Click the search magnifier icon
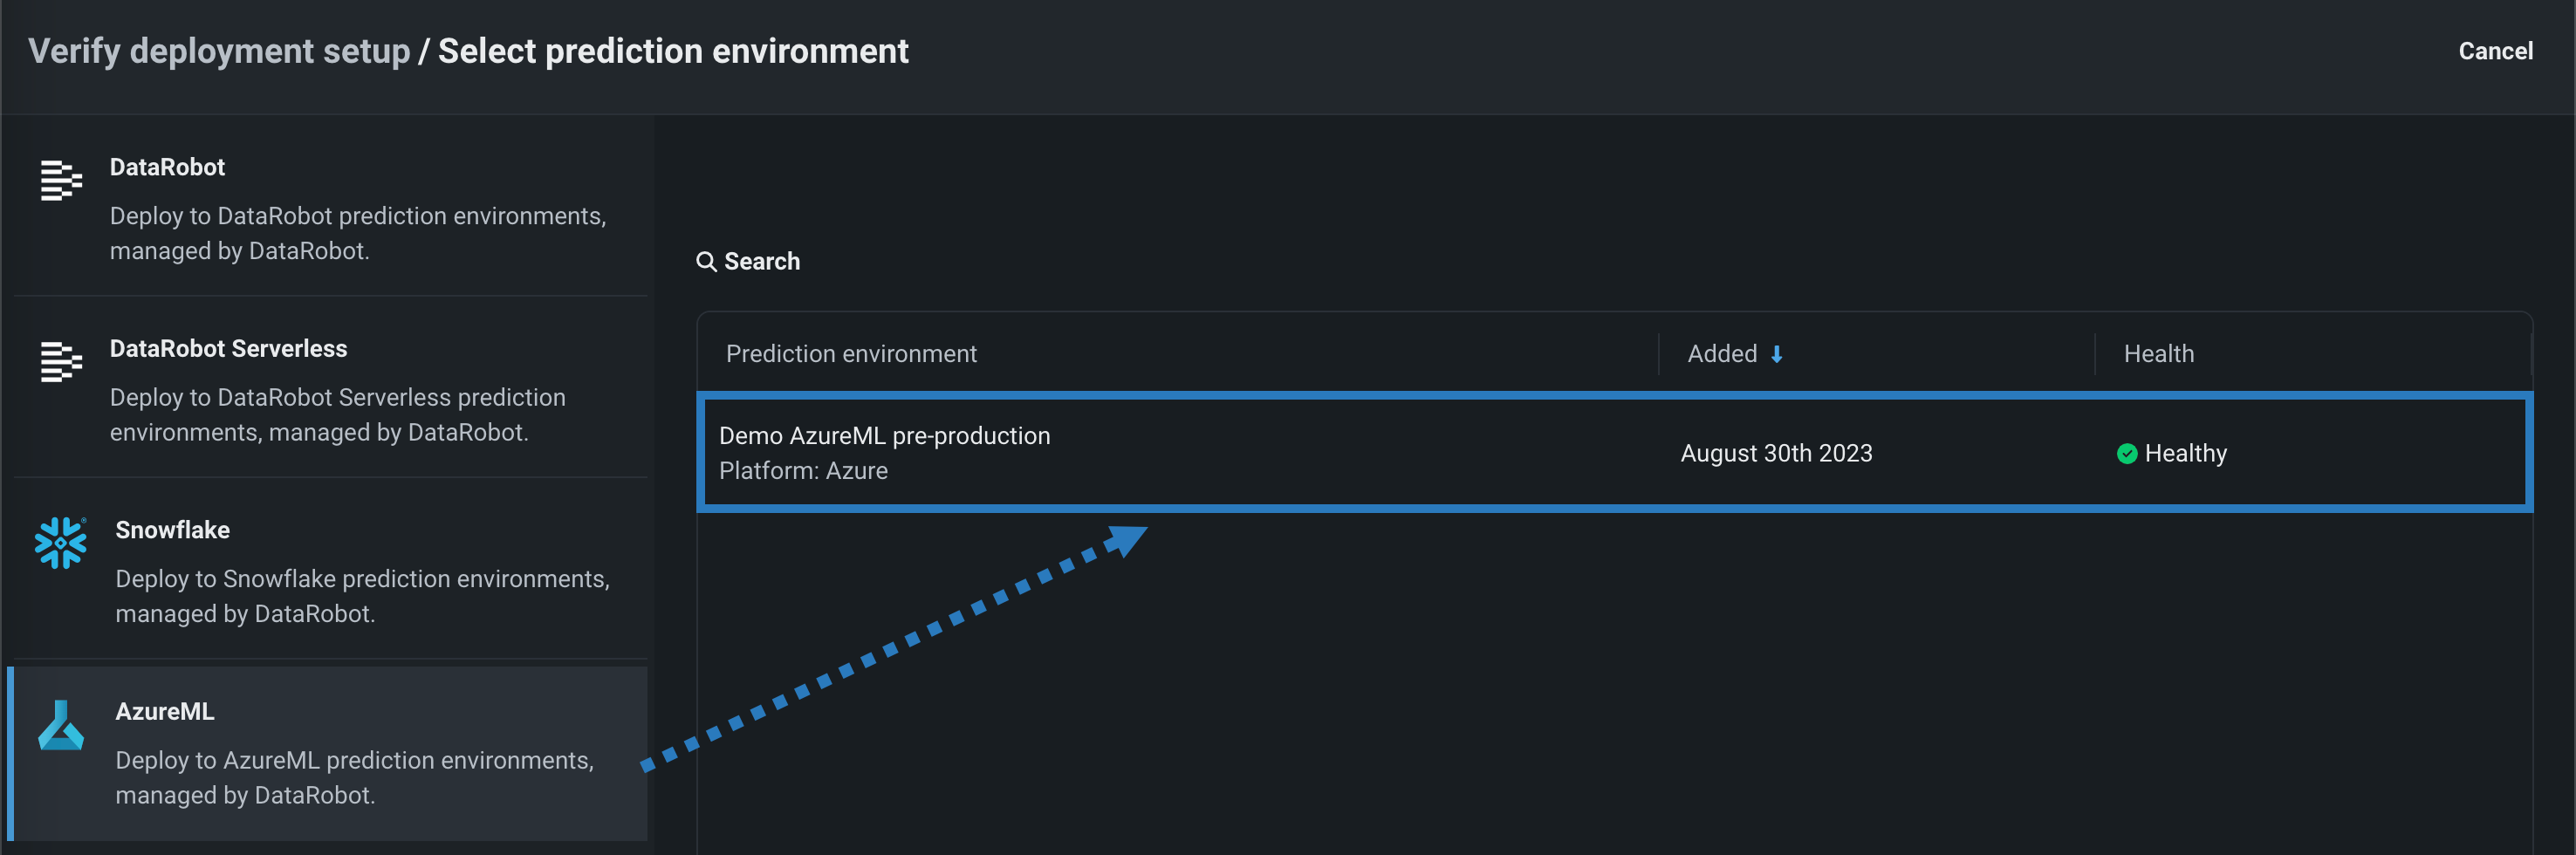This screenshot has height=855, width=2576. [706, 261]
